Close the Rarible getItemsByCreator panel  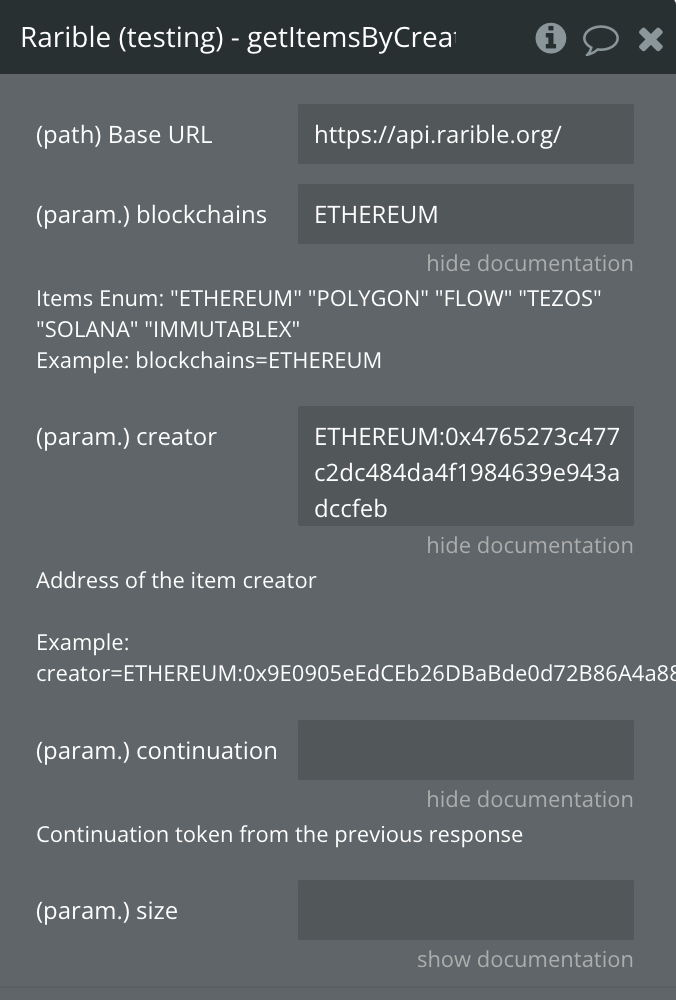pyautogui.click(x=650, y=39)
